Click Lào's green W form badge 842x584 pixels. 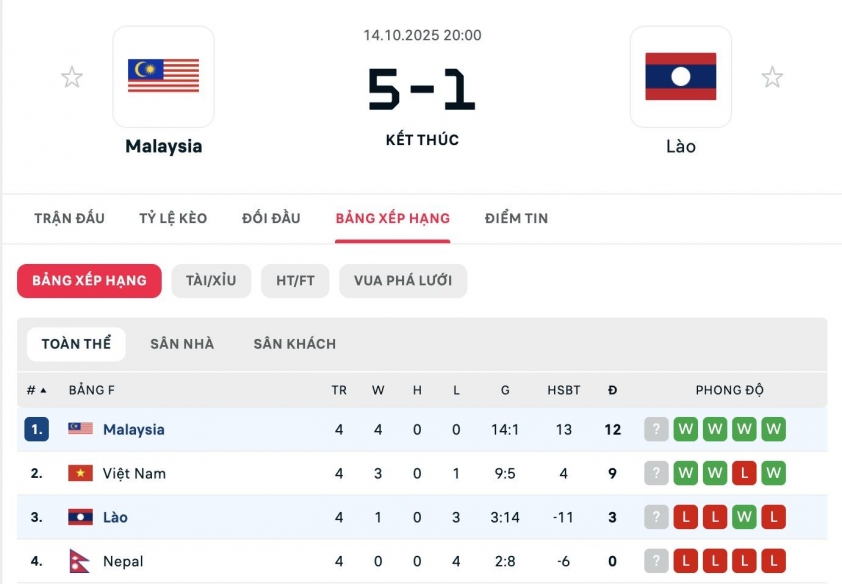point(743,518)
